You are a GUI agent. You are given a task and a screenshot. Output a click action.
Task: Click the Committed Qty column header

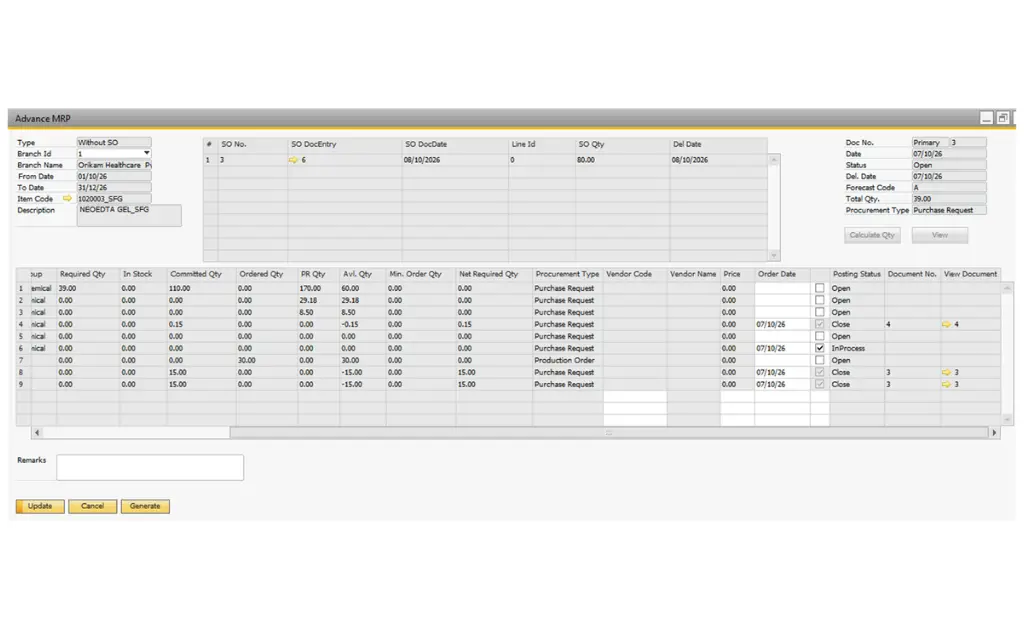coord(202,274)
